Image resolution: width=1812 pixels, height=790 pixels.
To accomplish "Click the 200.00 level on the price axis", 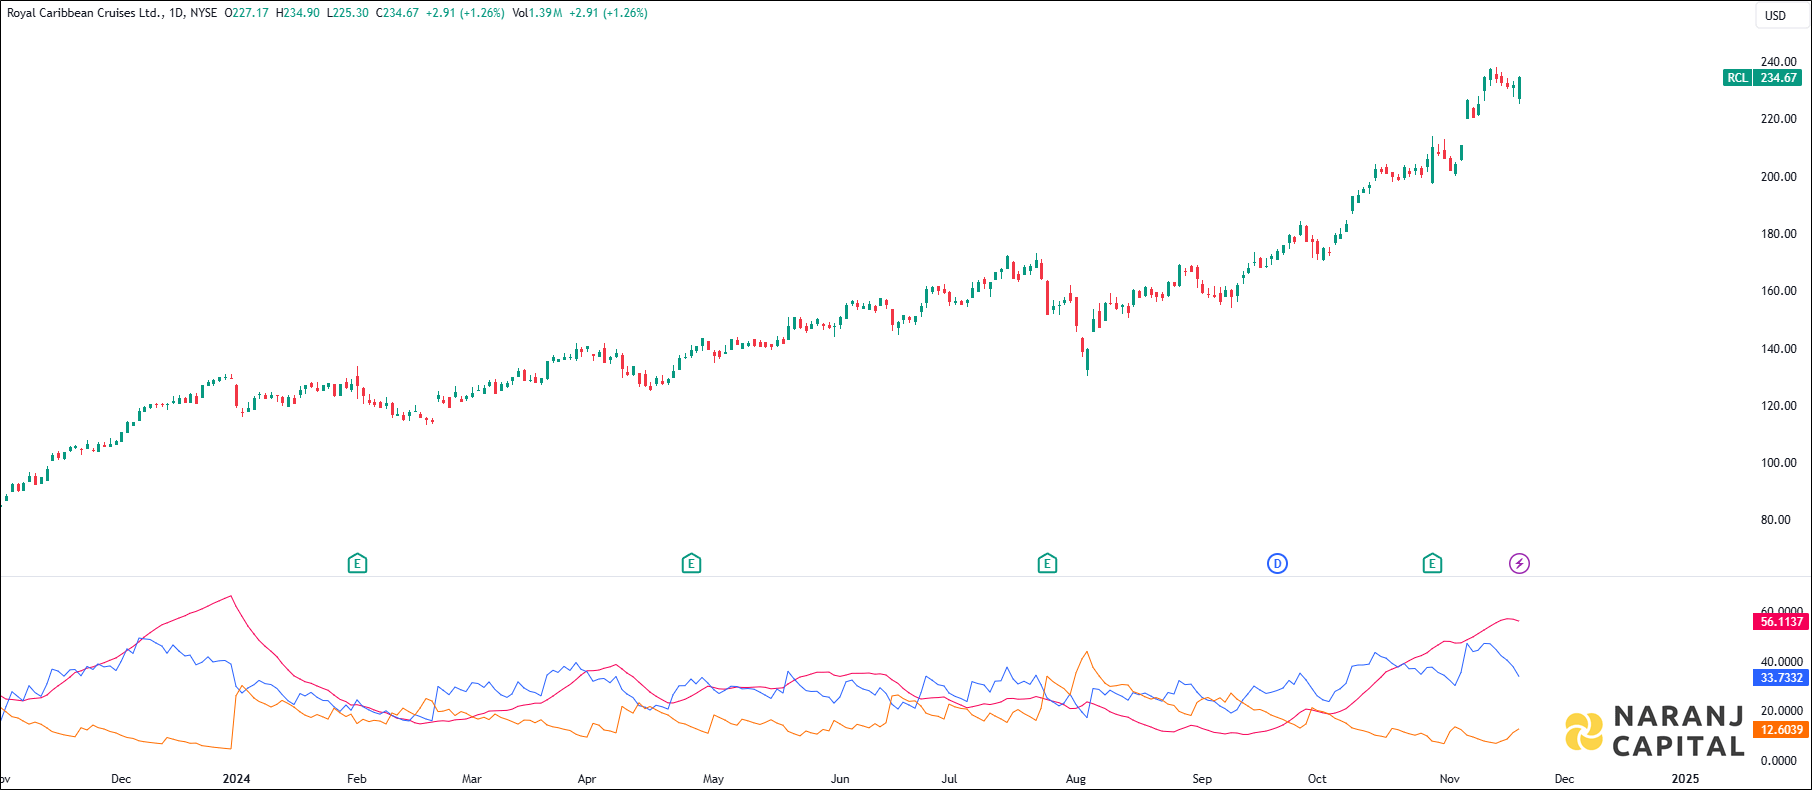I will click(x=1778, y=177).
